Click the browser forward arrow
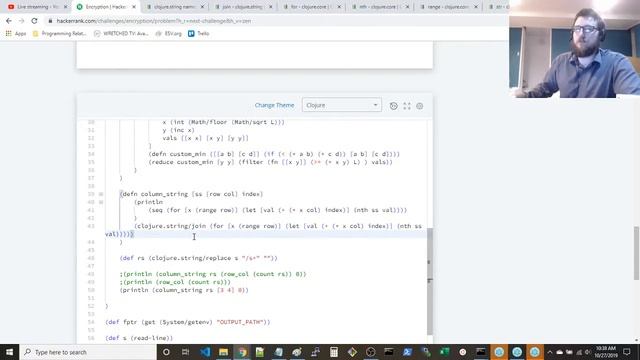This screenshot has width=640, height=360. (x=22, y=21)
